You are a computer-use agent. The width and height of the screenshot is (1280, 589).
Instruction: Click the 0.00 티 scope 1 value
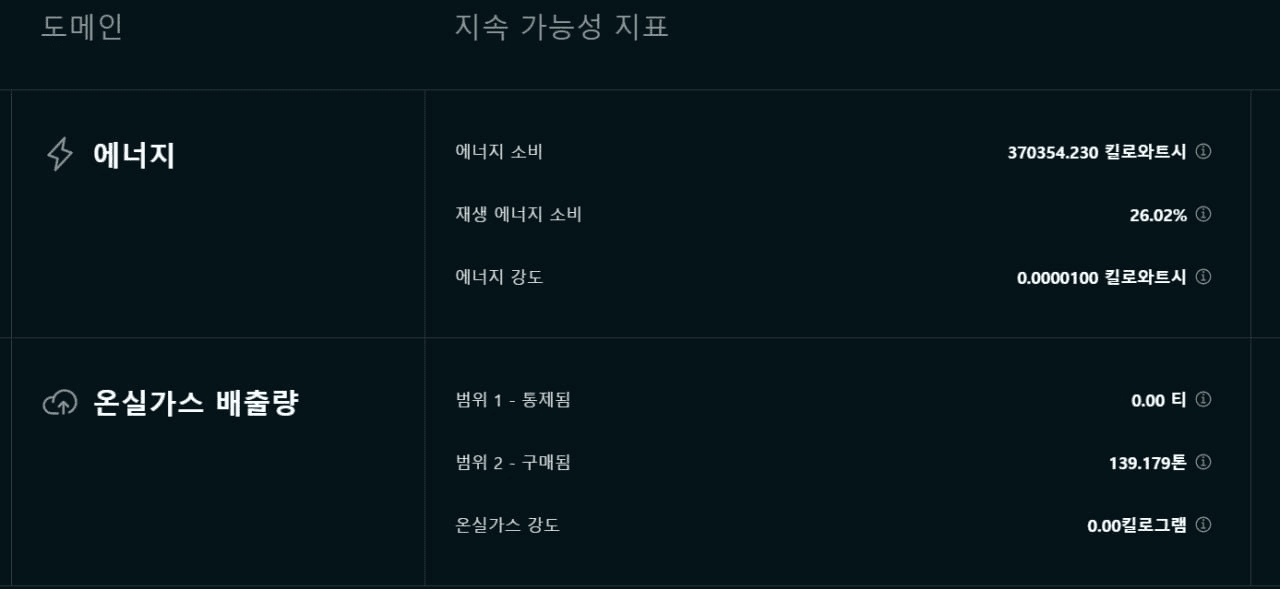[x=1159, y=400]
